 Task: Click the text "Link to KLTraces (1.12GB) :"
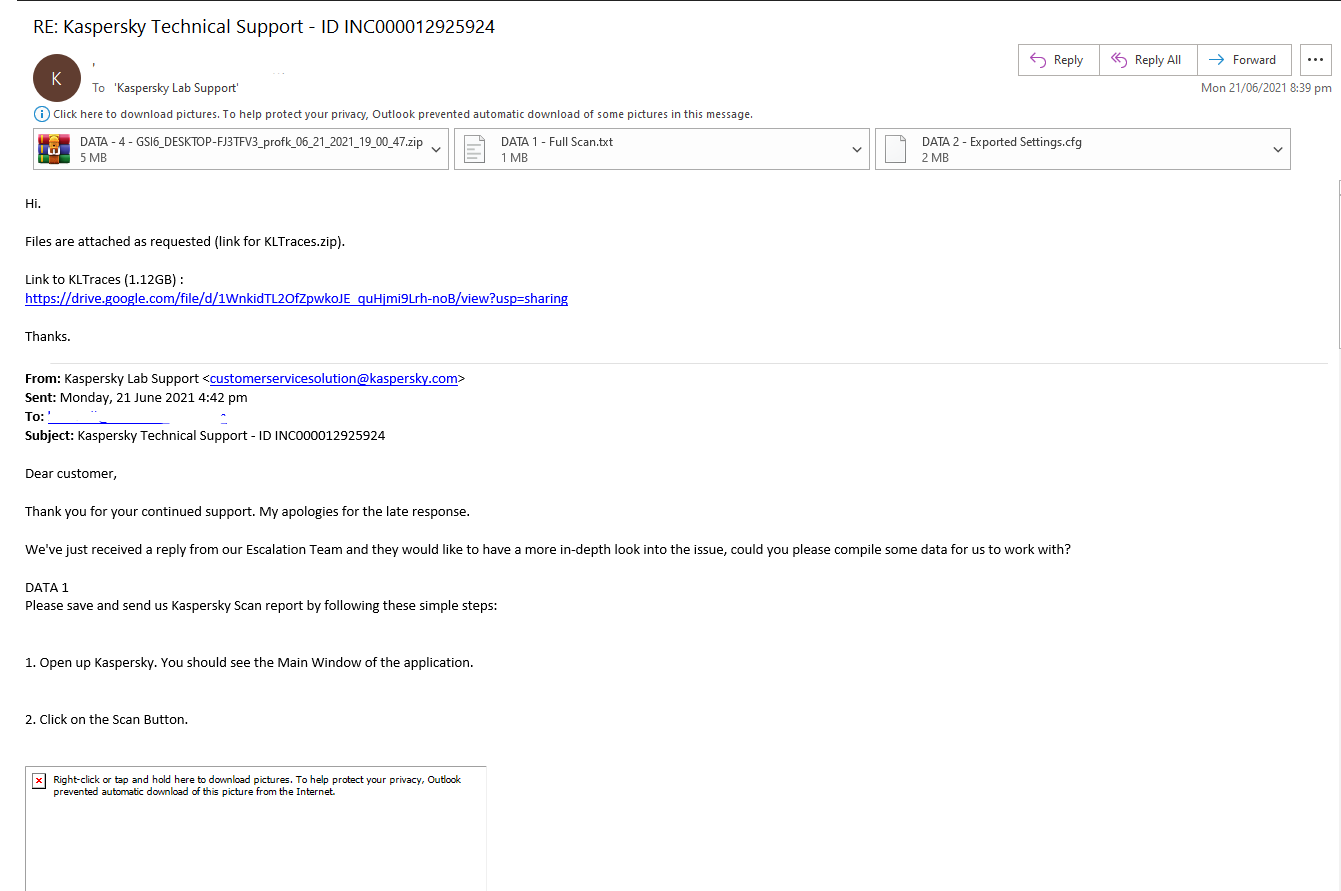[x=105, y=279]
